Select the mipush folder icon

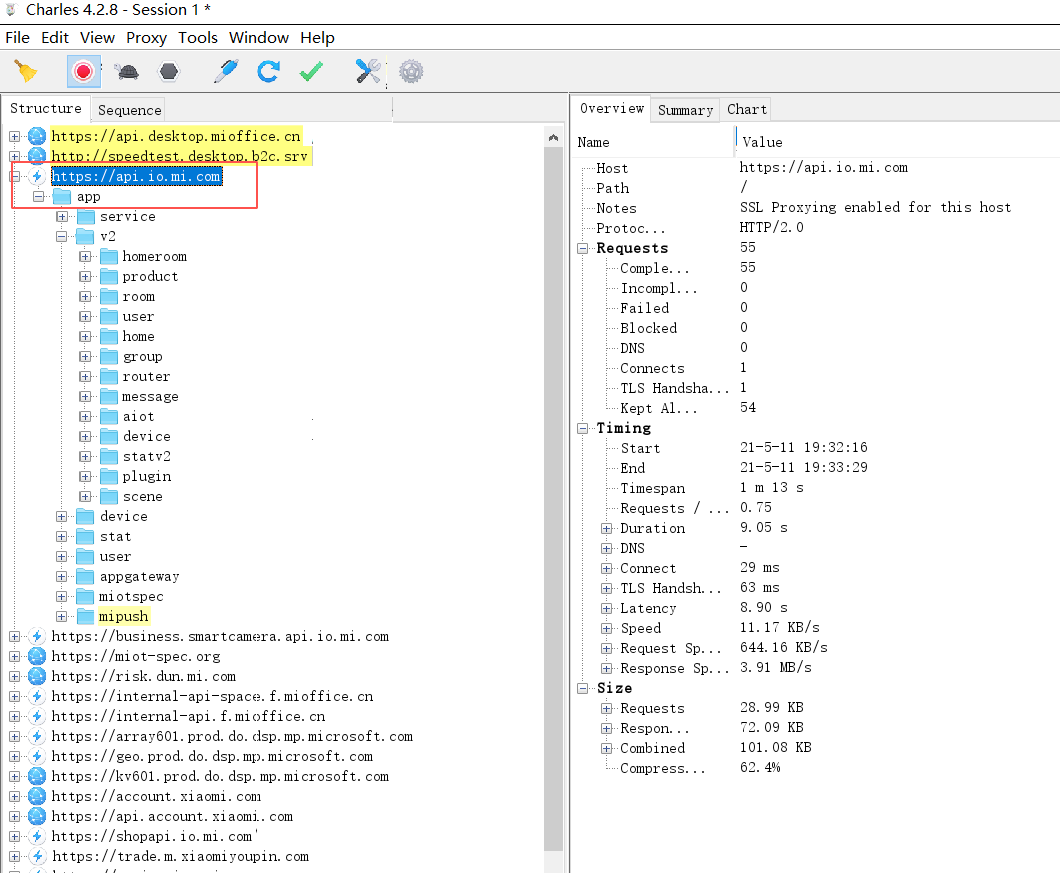point(85,616)
